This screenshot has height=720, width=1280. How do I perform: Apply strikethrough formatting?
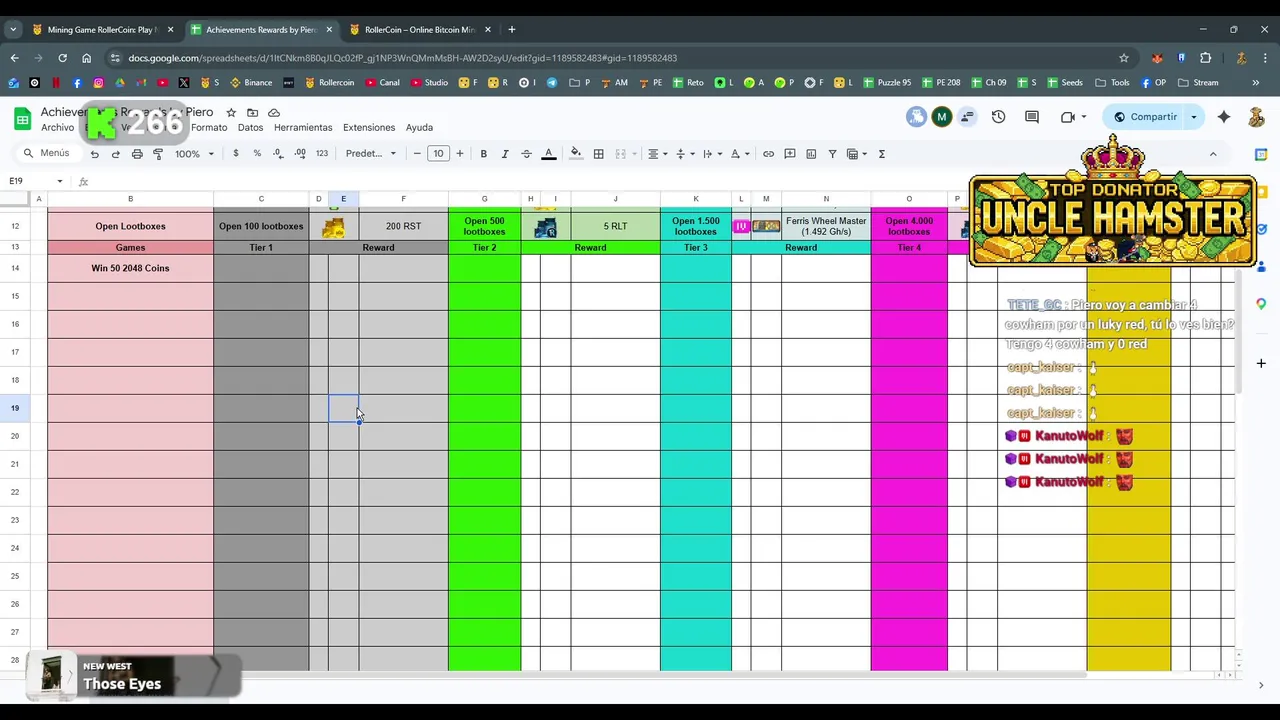coord(527,154)
